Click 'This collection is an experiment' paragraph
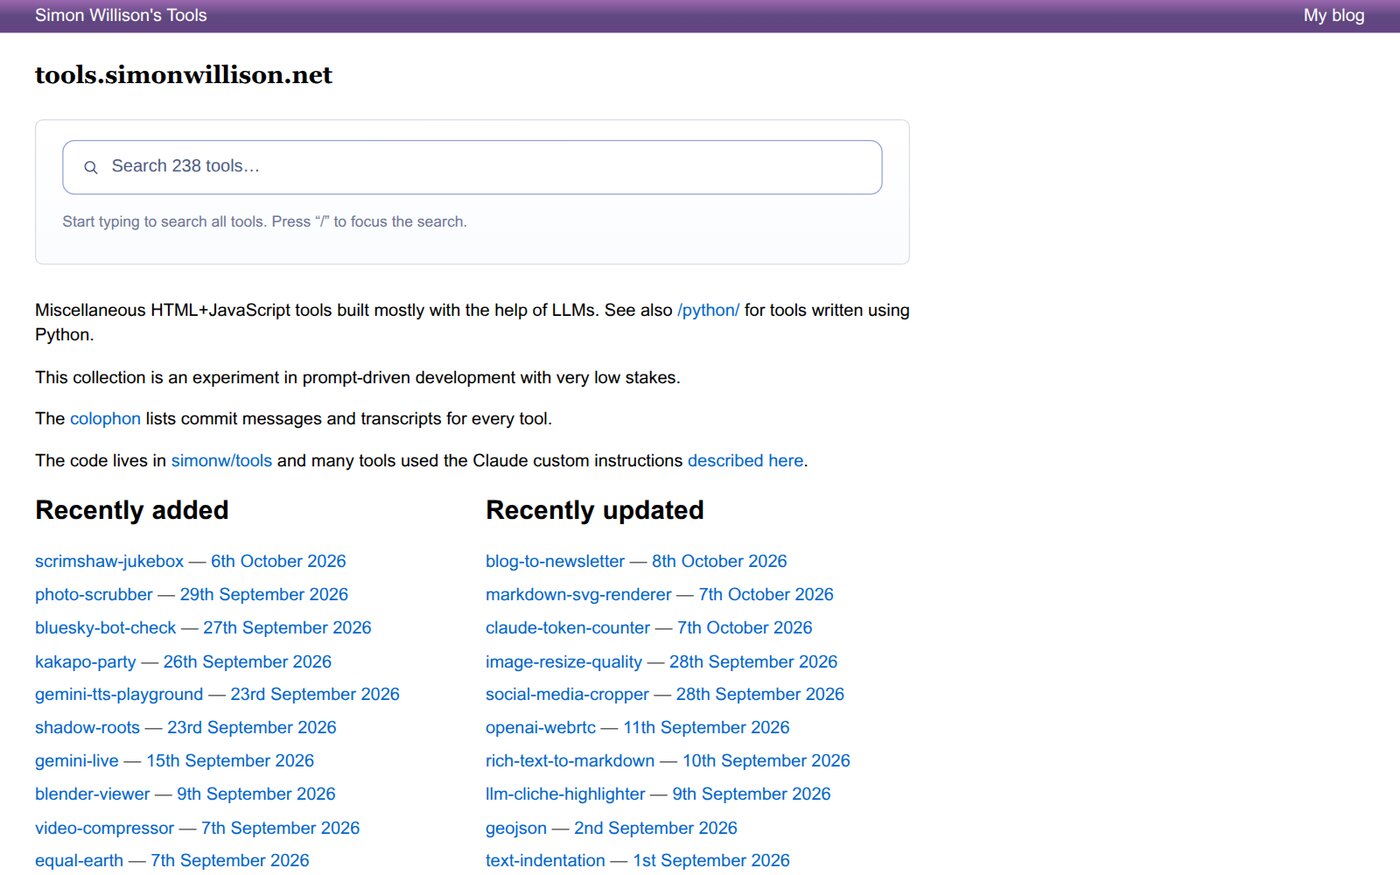1400x875 pixels. (358, 378)
